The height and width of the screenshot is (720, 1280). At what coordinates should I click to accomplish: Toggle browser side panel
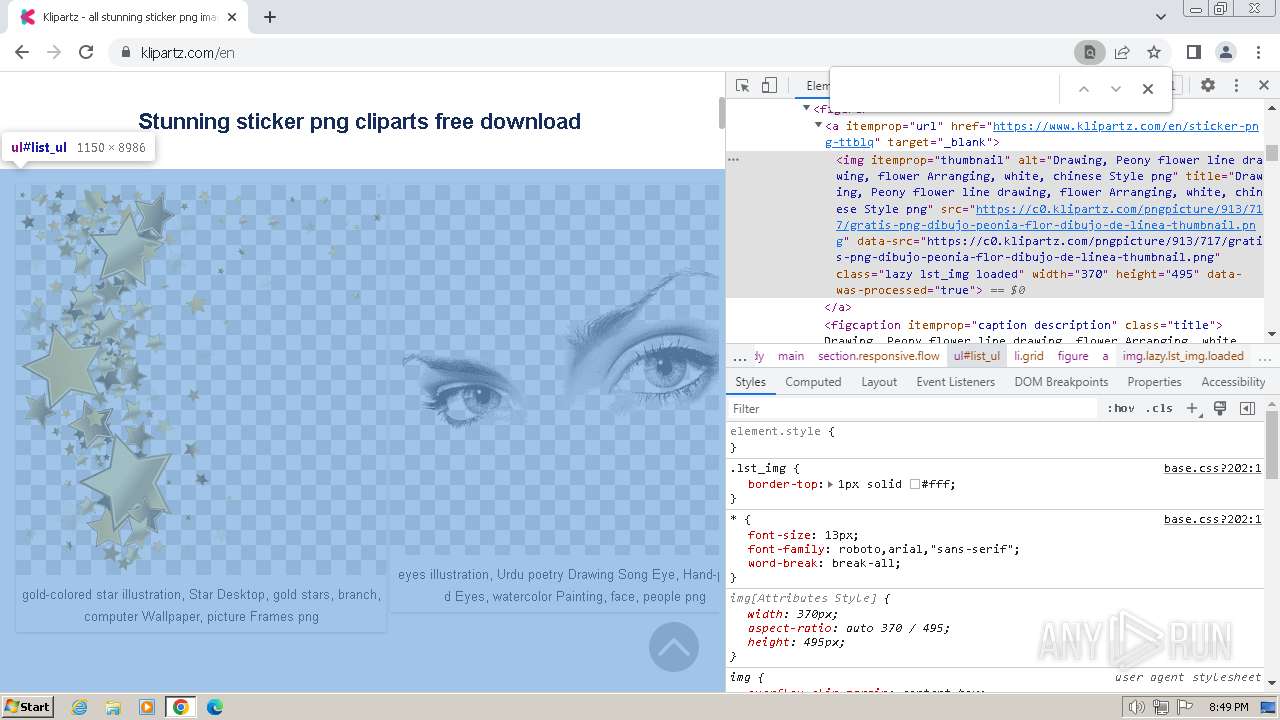pos(1194,52)
